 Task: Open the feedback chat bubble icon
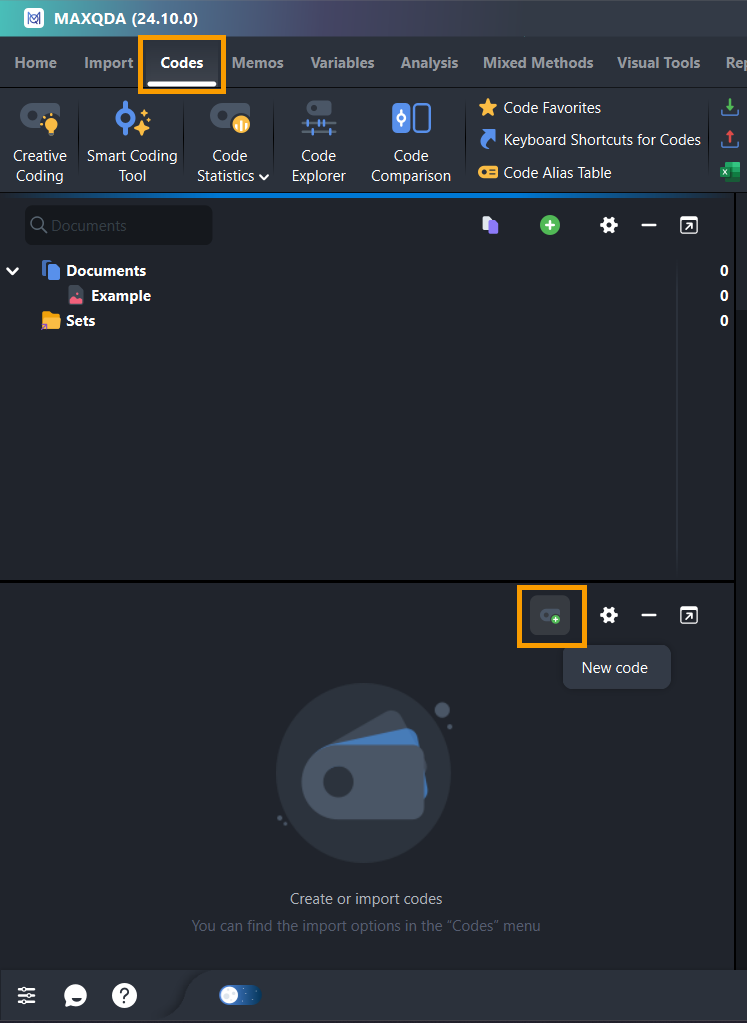[75, 995]
